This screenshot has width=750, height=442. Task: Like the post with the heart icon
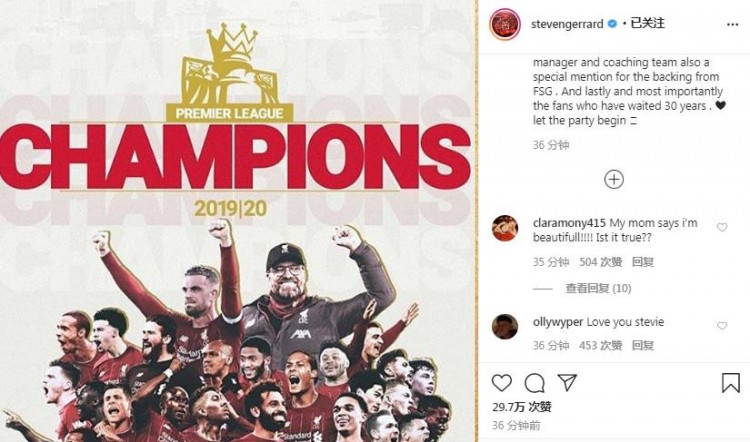click(502, 383)
